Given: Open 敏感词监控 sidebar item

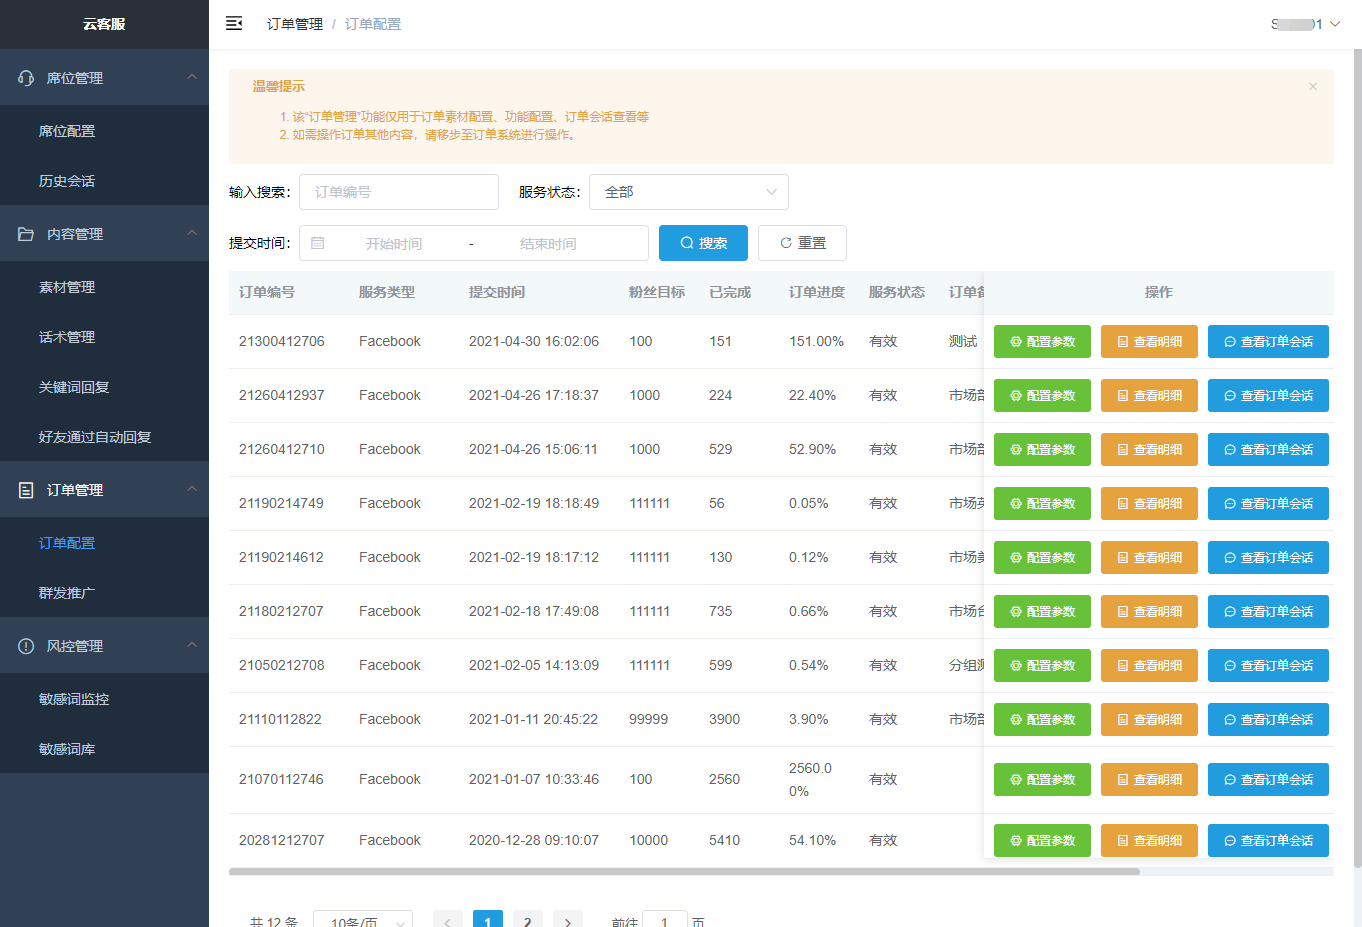Looking at the screenshot, I should pyautogui.click(x=74, y=699).
